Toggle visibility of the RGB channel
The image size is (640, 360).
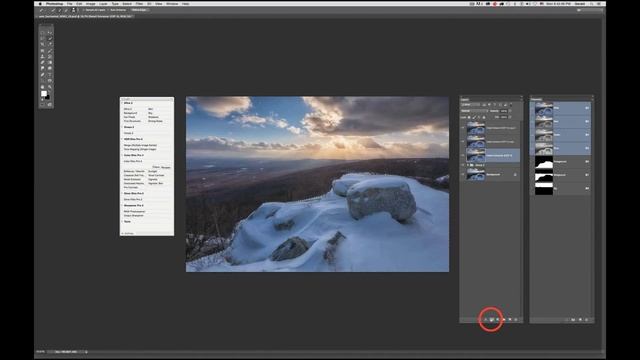(532, 108)
